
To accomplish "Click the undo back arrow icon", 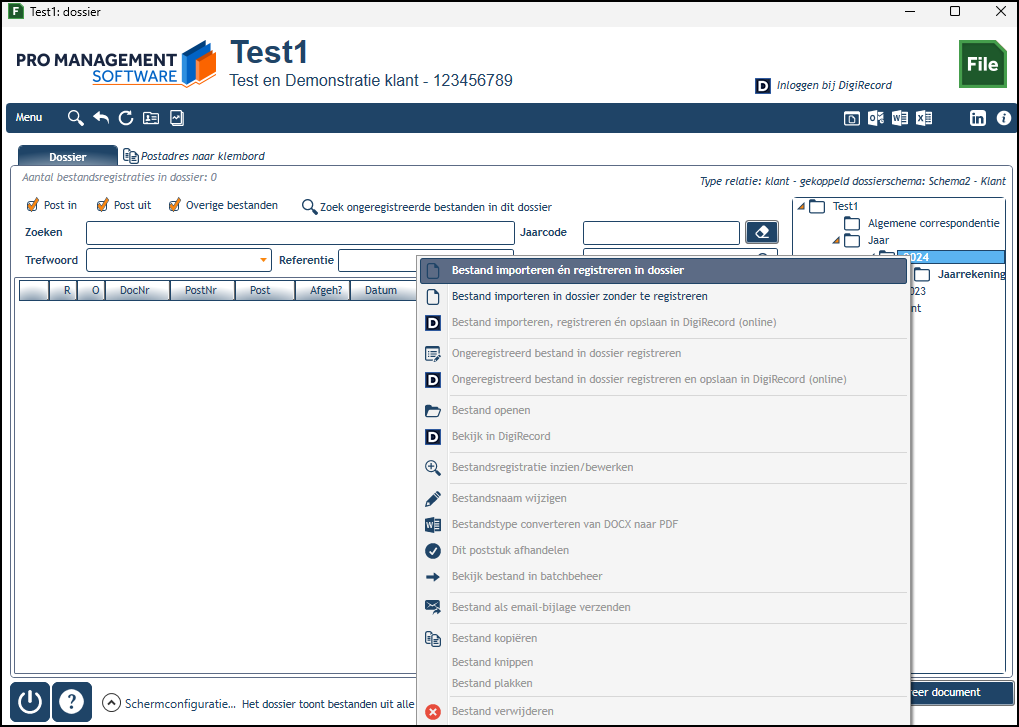I will [x=101, y=118].
